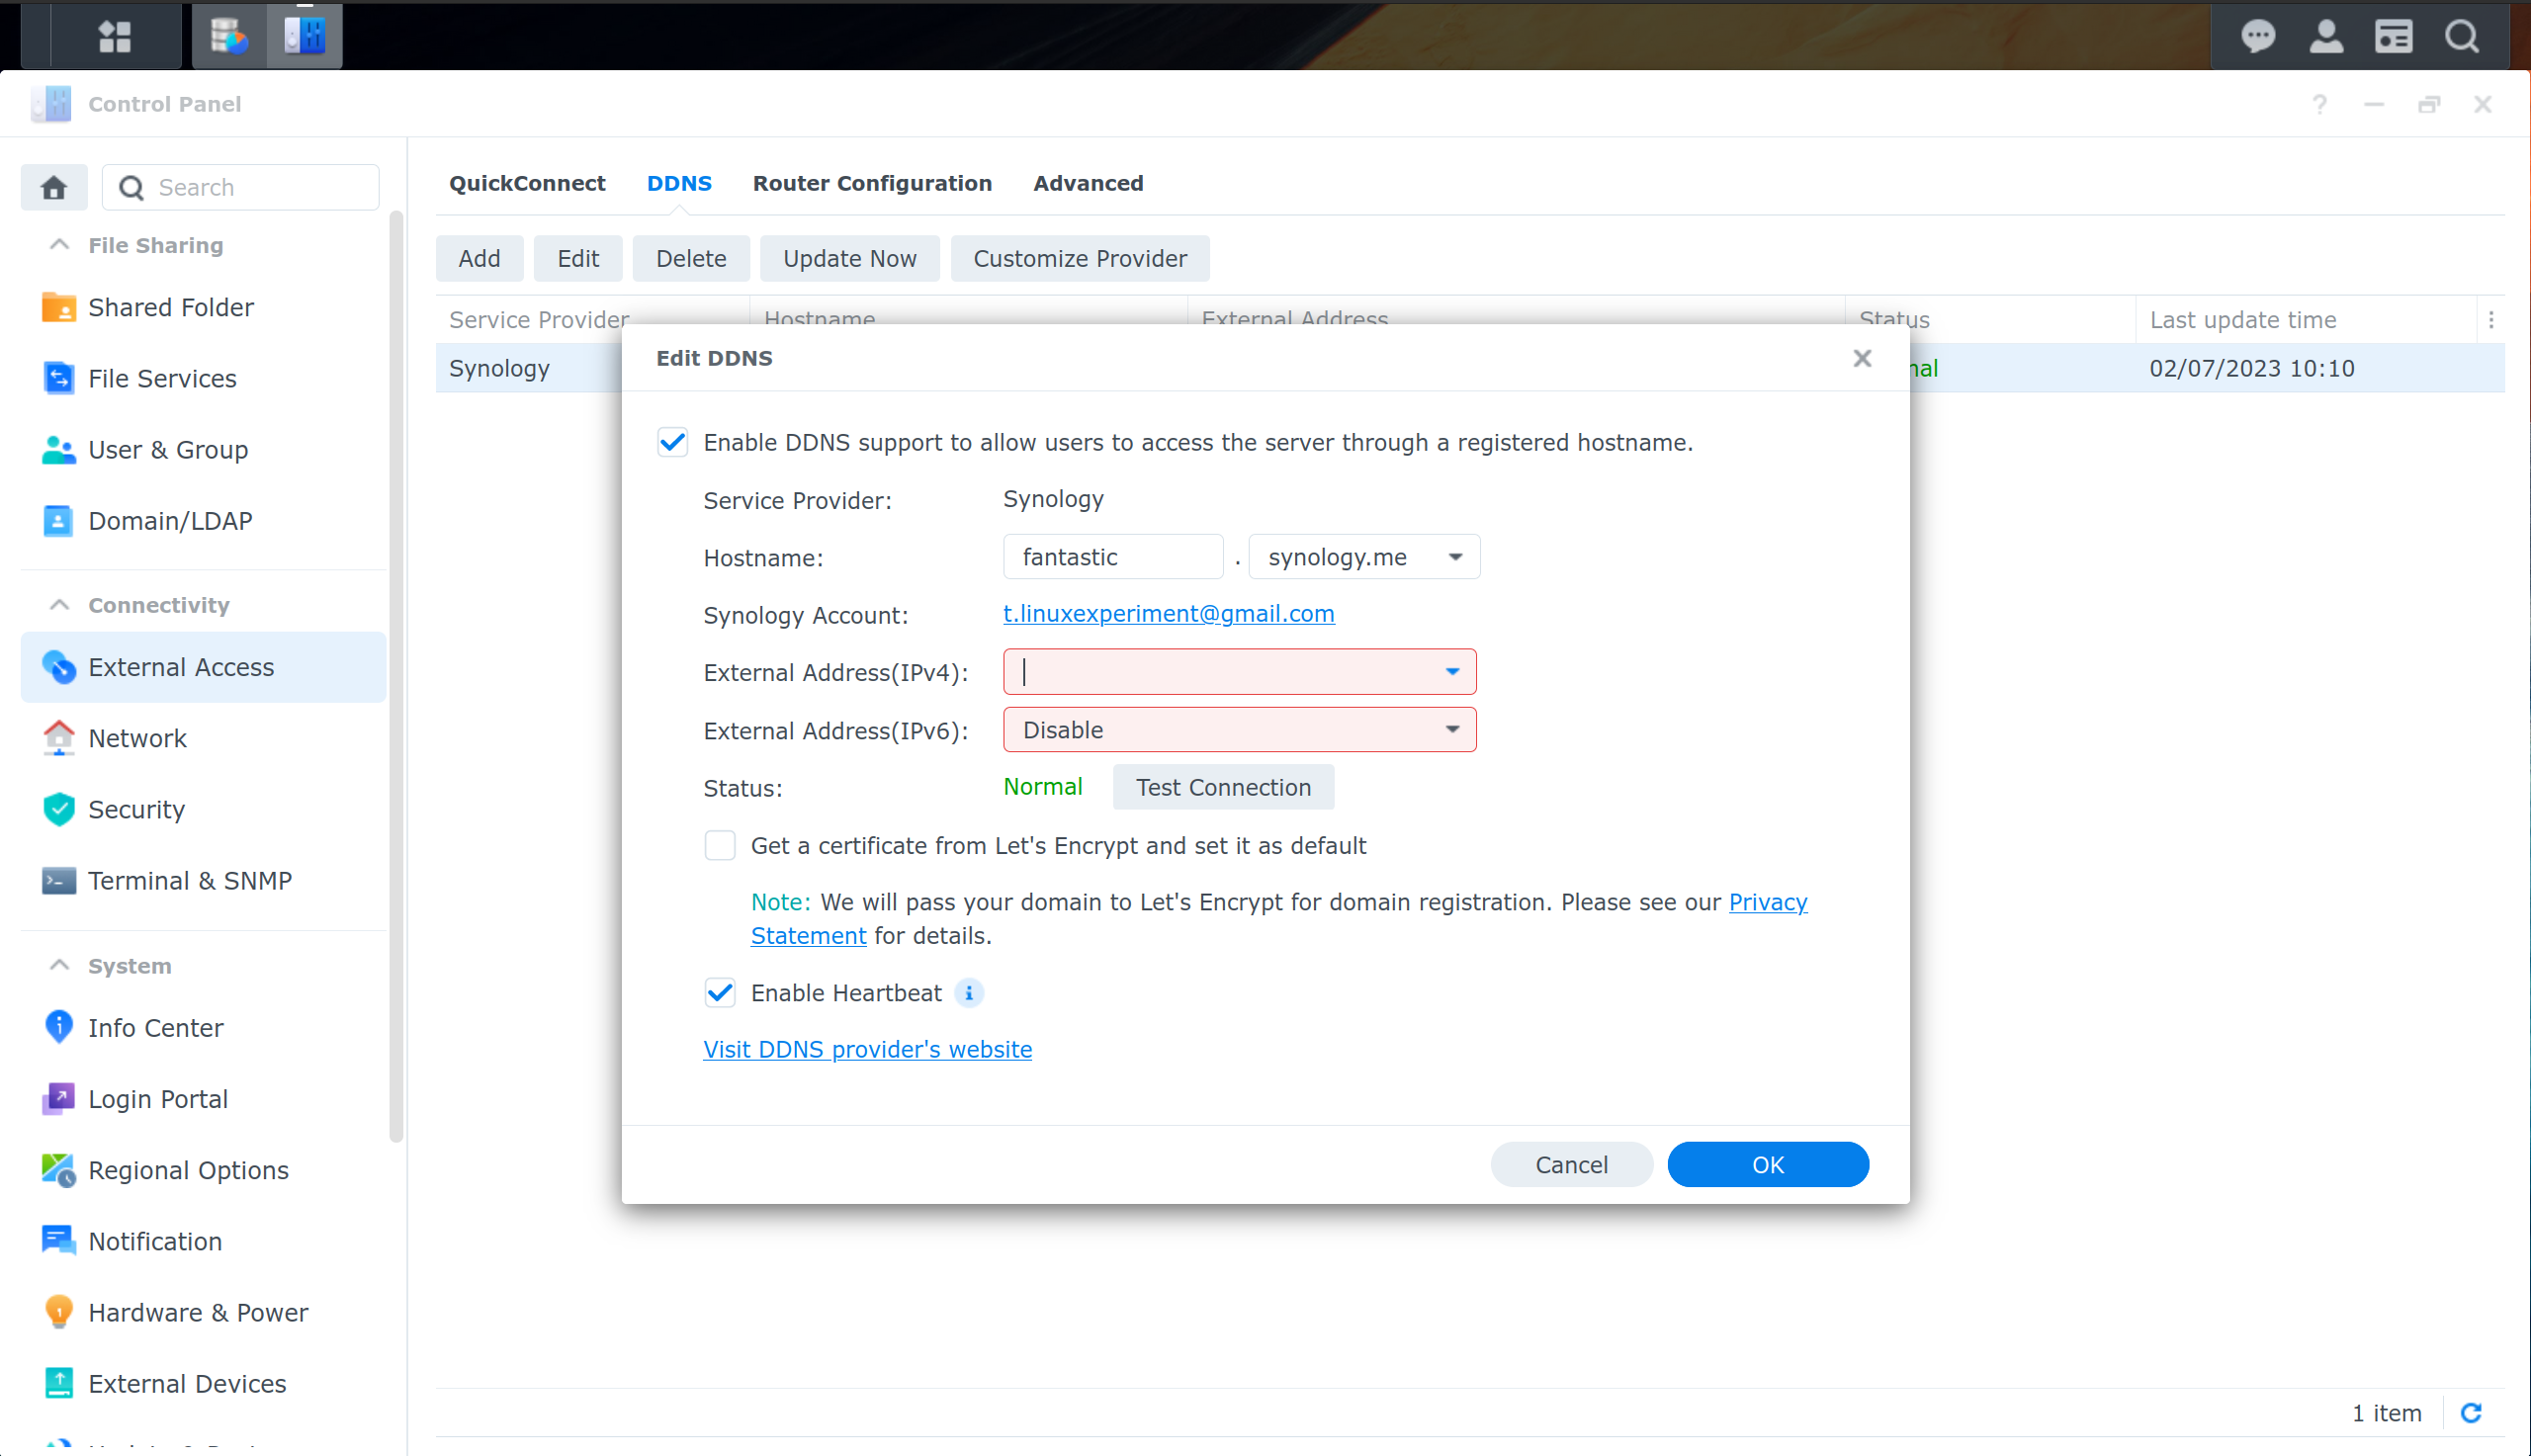Switch to the Router Configuration tab

coord(871,181)
